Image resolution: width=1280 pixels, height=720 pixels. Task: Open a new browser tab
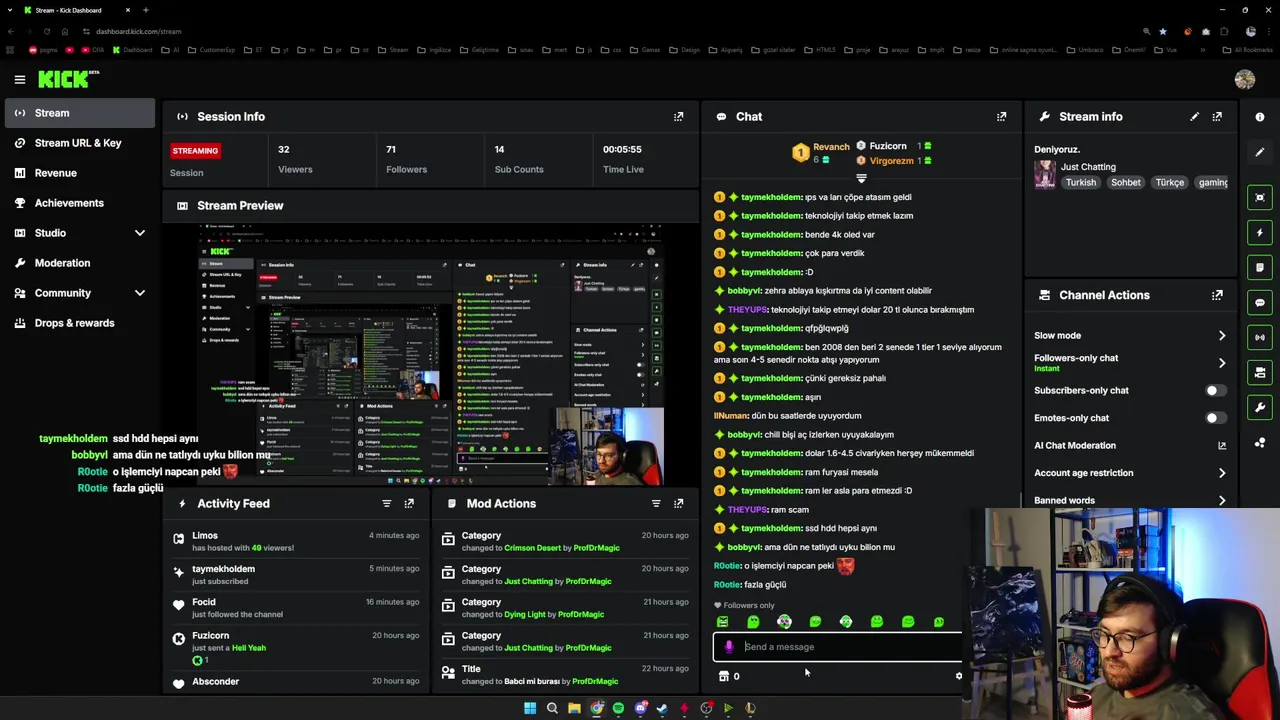[145, 10]
